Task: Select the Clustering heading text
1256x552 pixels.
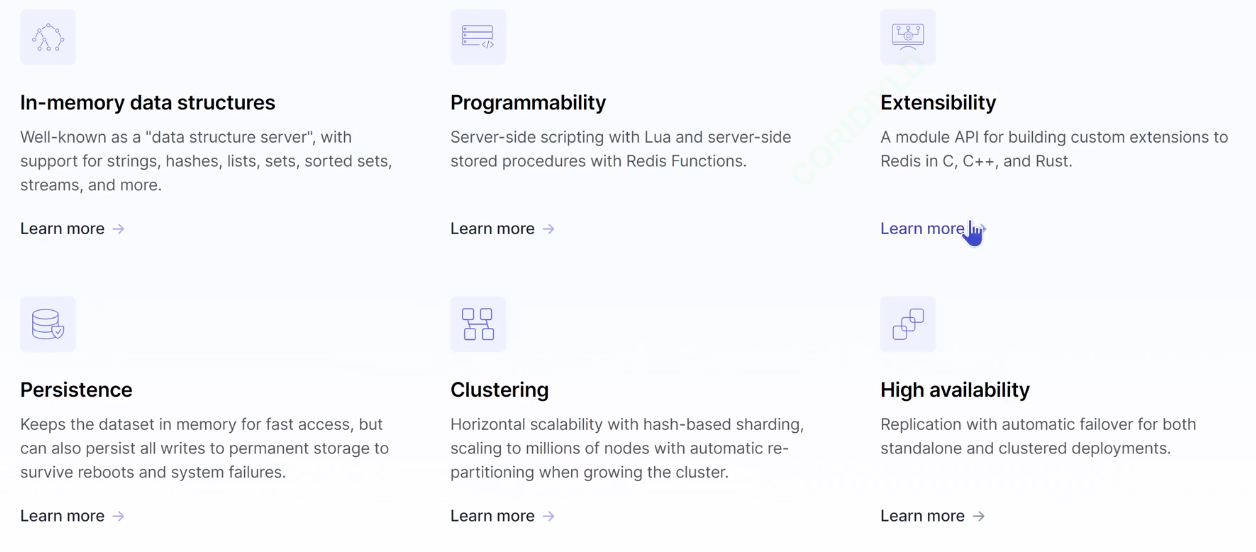Action: tap(499, 390)
